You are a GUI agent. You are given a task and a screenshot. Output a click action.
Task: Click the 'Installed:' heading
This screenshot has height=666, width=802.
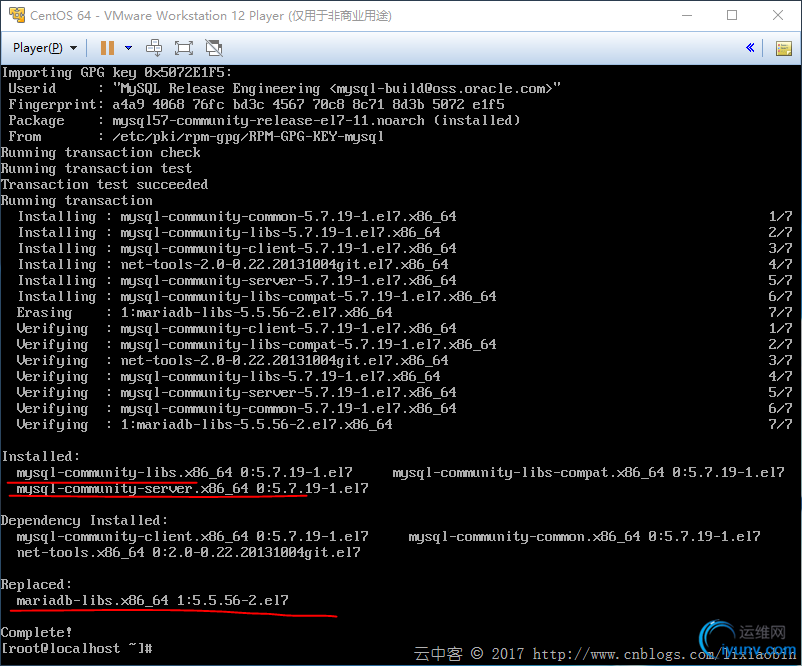point(41,456)
